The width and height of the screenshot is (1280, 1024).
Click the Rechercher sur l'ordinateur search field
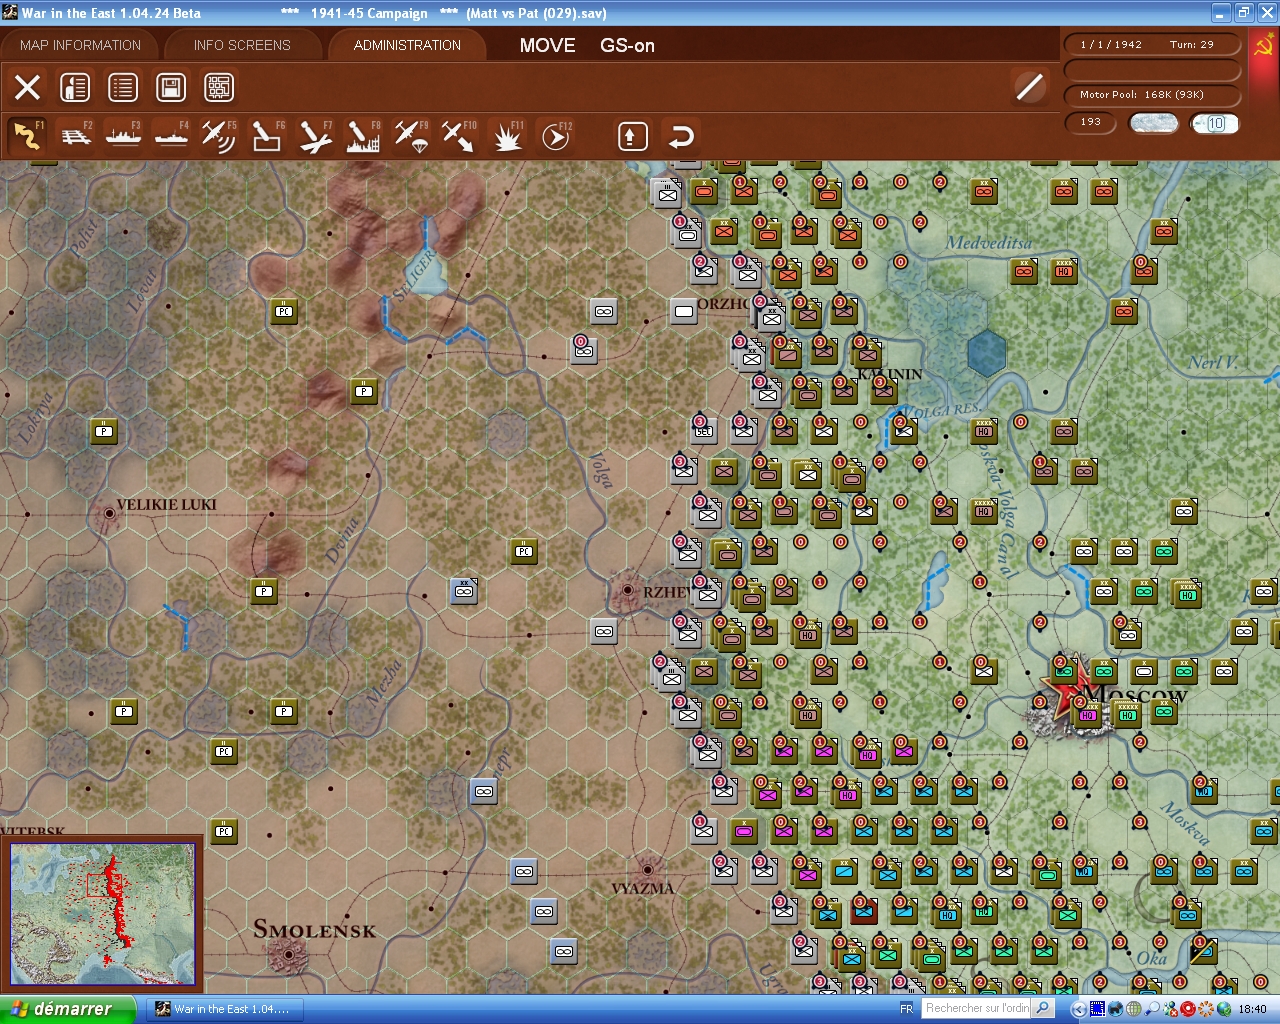coord(977,1008)
